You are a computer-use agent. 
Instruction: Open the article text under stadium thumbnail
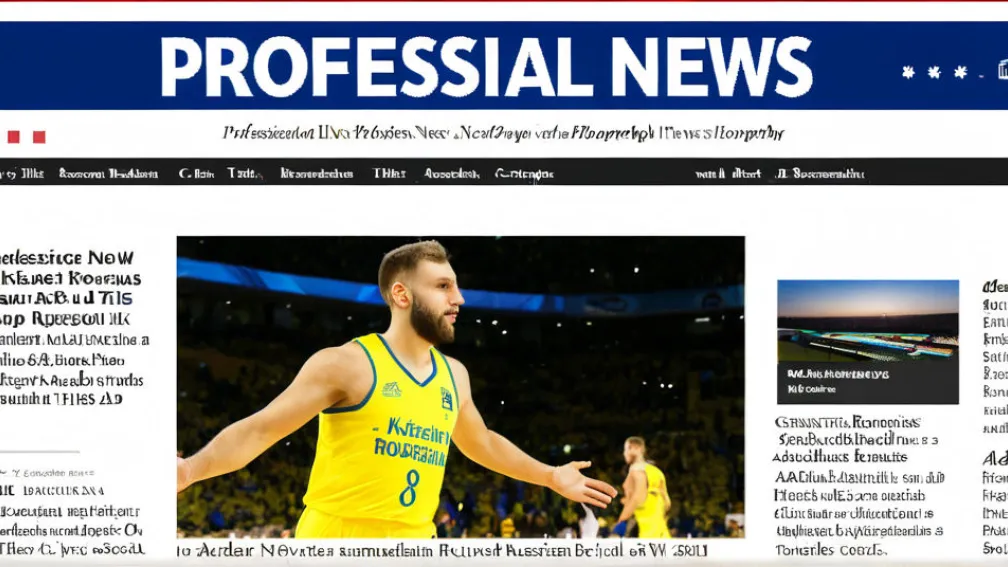pyautogui.click(x=858, y=485)
